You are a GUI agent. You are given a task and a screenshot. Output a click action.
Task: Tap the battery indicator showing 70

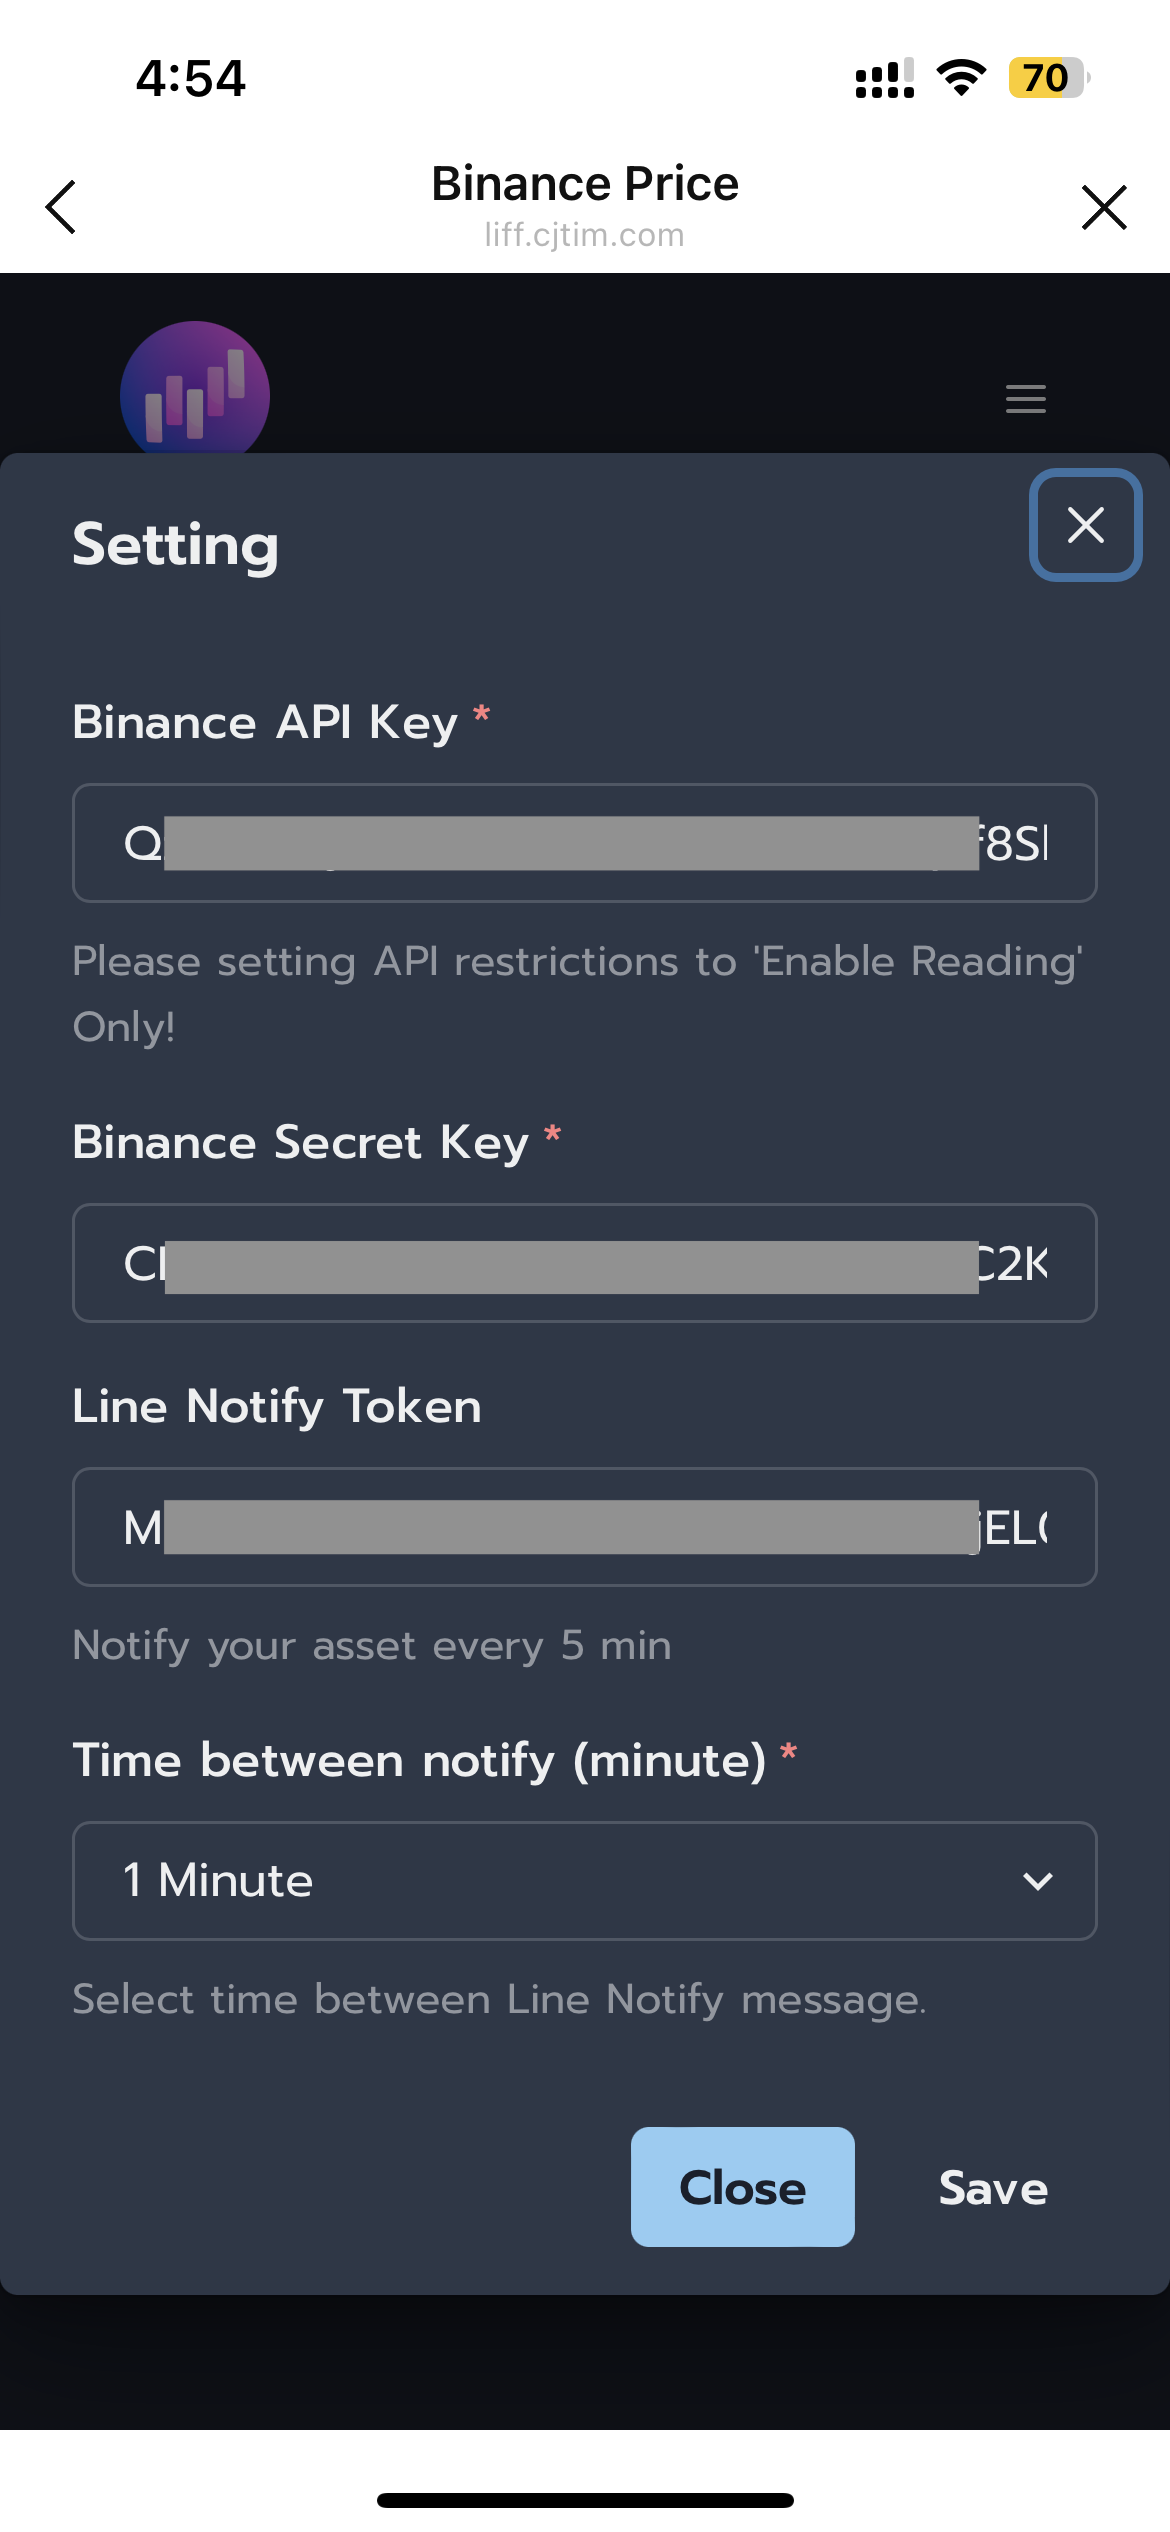click(x=1046, y=78)
